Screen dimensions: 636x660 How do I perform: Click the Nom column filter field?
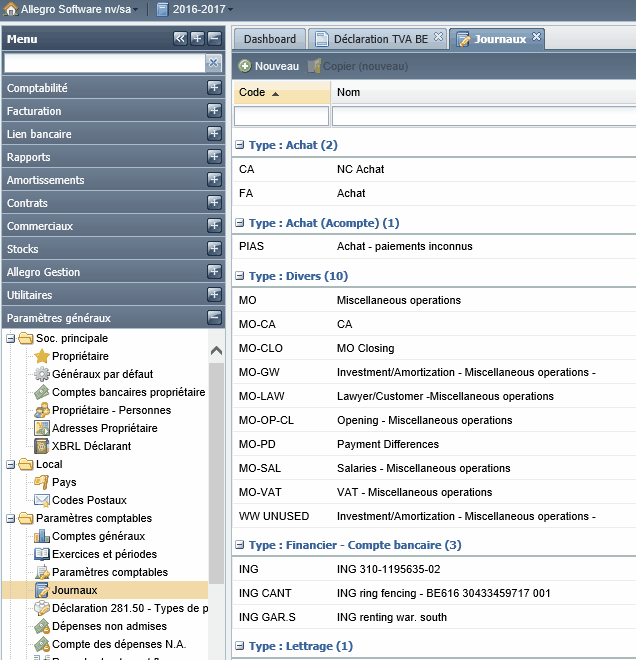point(484,116)
